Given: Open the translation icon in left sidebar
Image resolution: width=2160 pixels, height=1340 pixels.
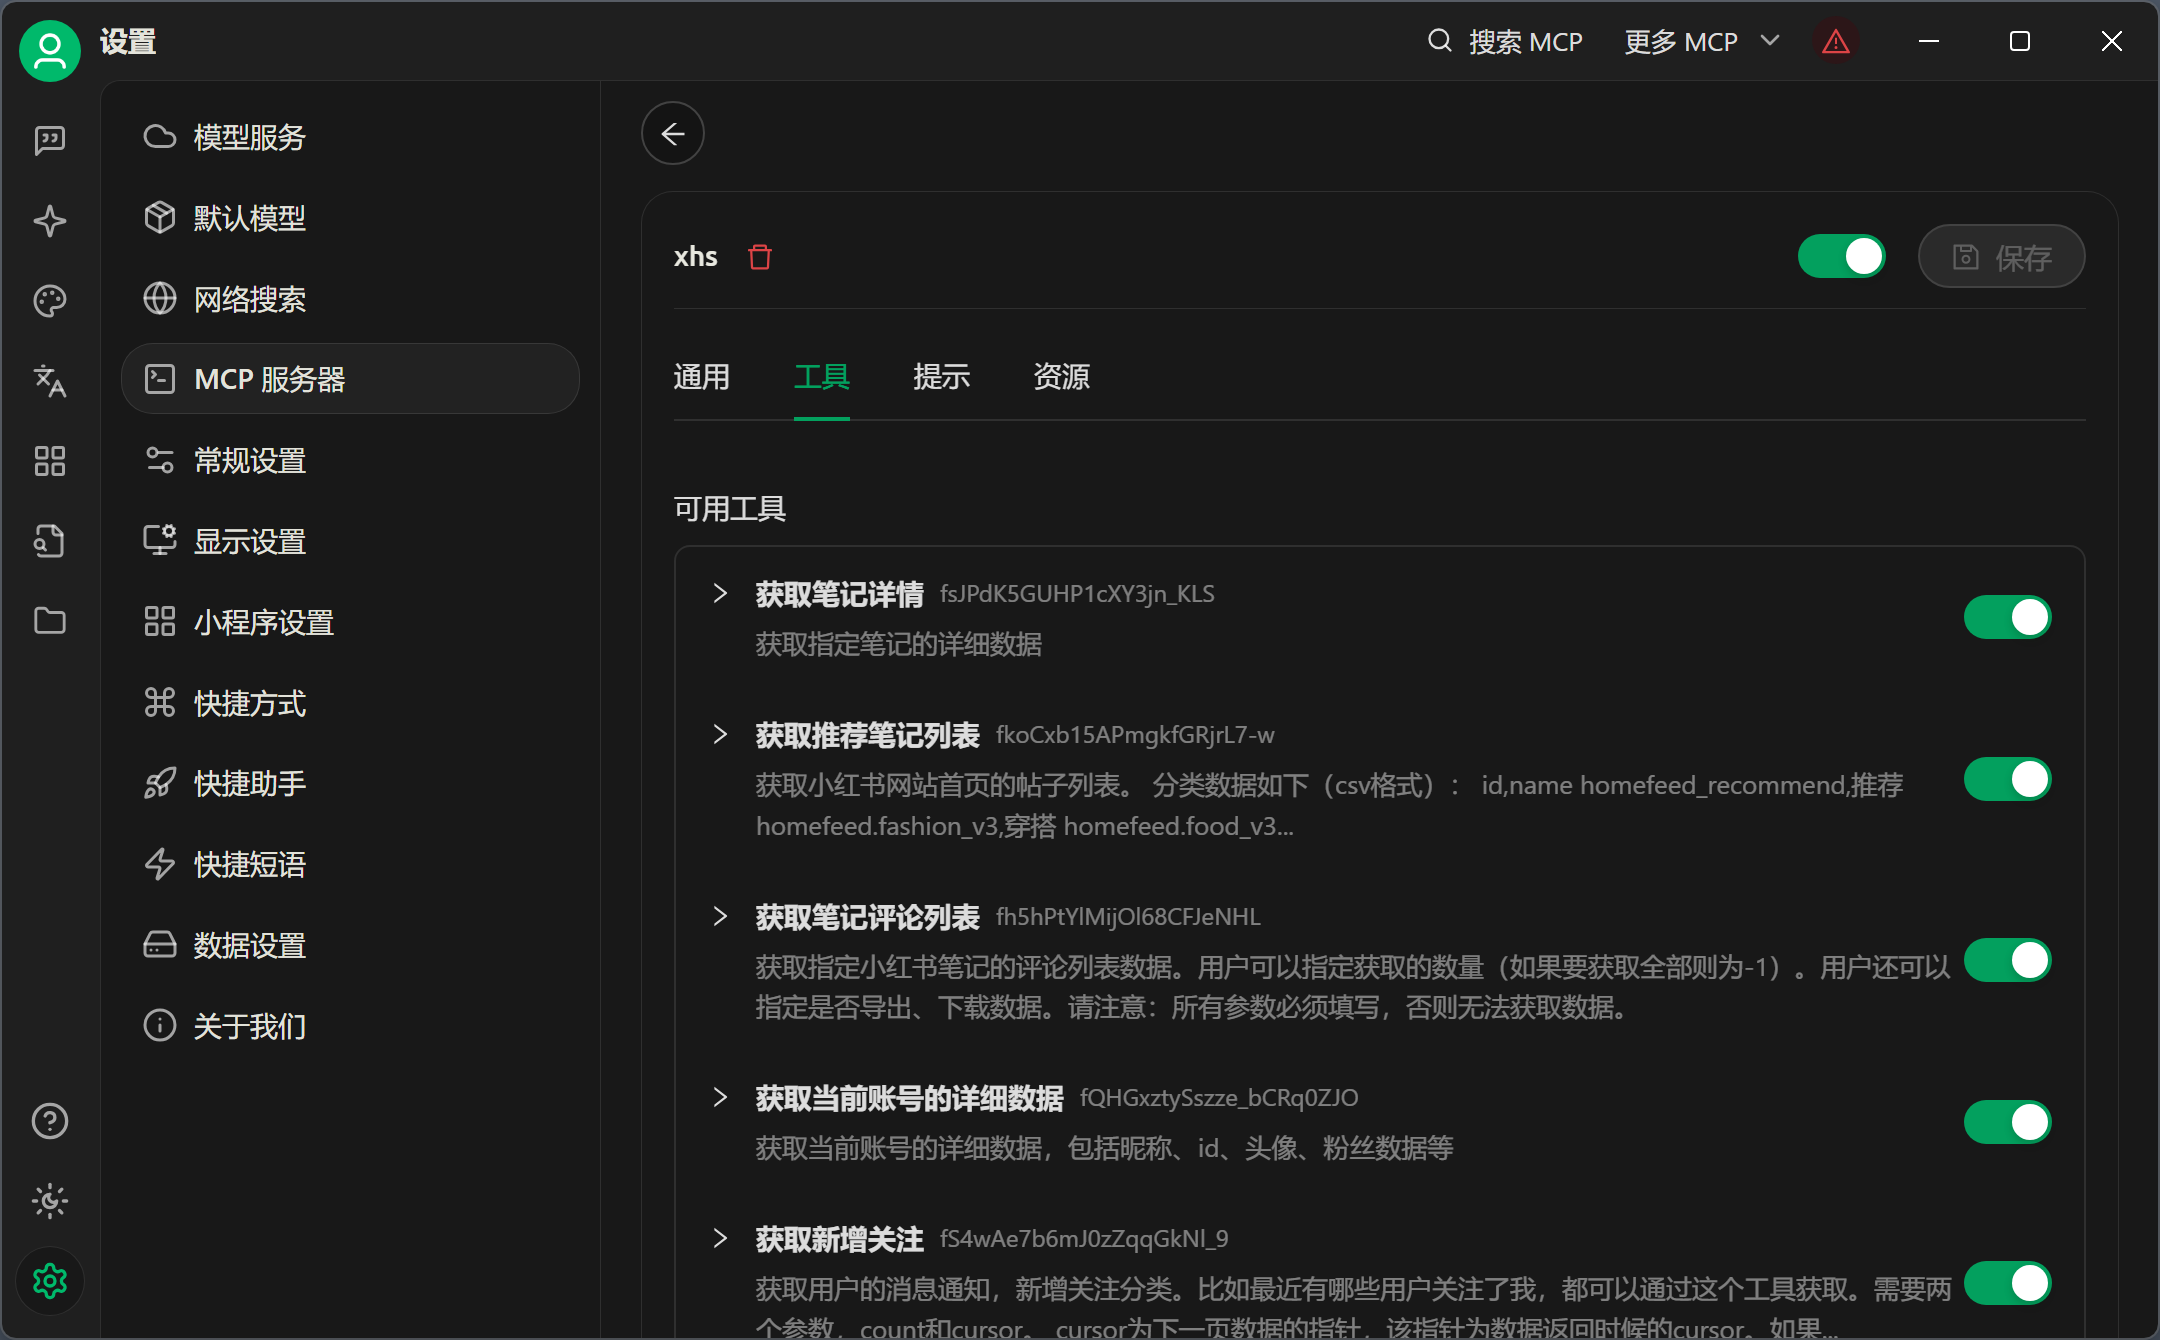Looking at the screenshot, I should point(50,381).
